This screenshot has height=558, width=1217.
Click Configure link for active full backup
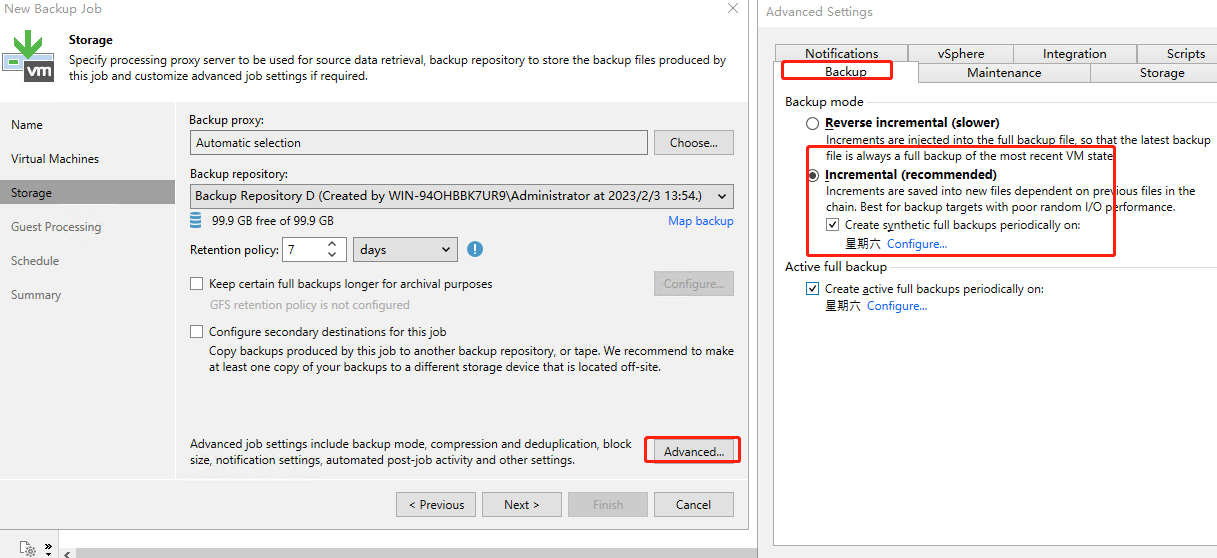click(897, 306)
